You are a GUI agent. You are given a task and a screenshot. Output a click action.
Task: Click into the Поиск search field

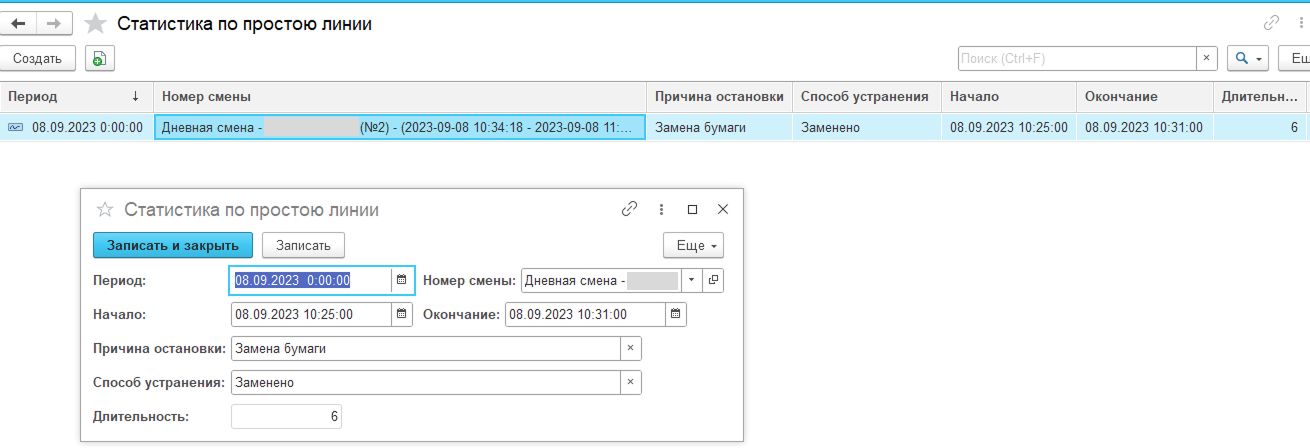[1075, 59]
